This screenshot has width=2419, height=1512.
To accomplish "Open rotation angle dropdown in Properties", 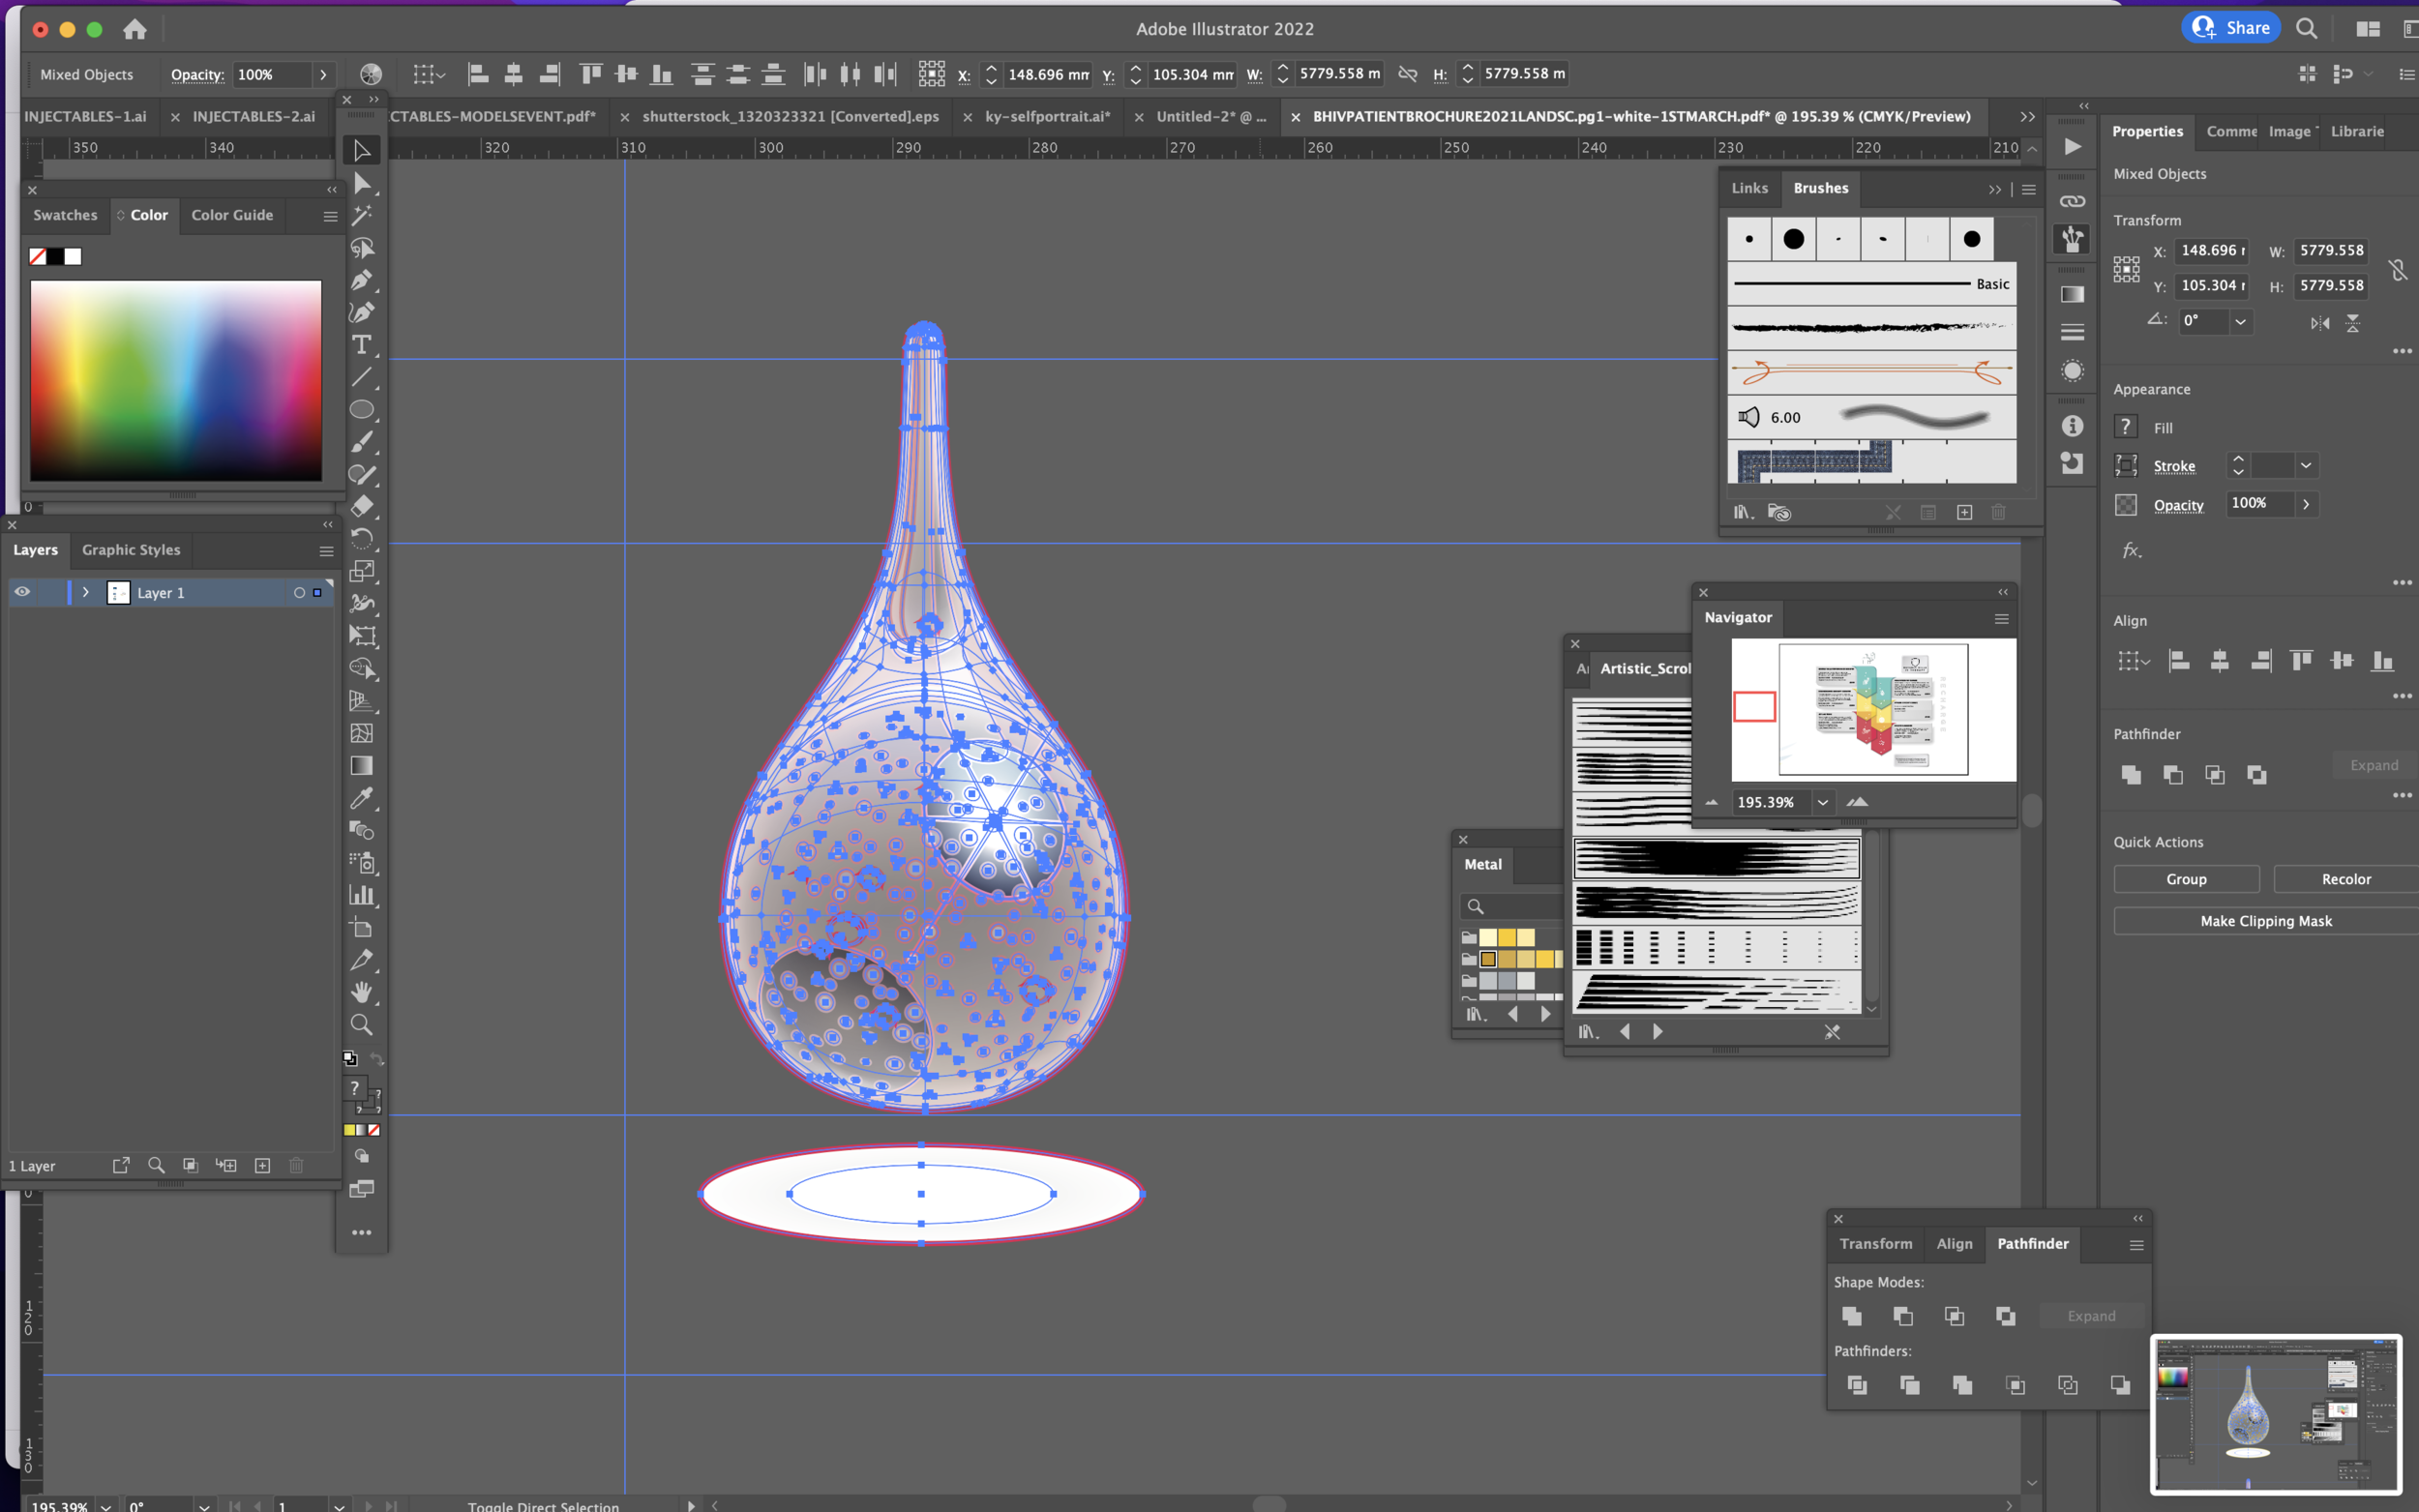I will click(x=2240, y=322).
